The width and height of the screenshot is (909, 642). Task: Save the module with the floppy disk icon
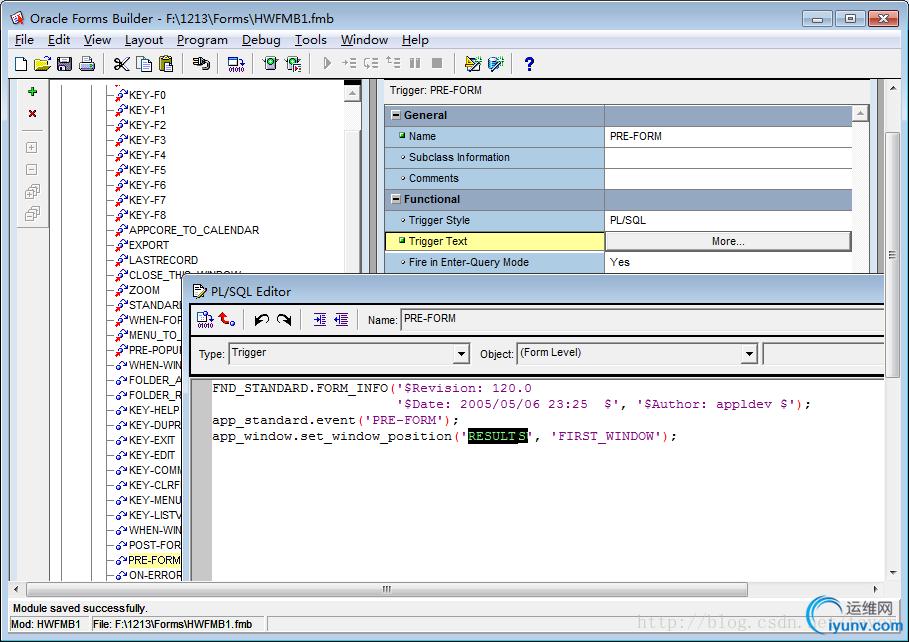pos(64,64)
